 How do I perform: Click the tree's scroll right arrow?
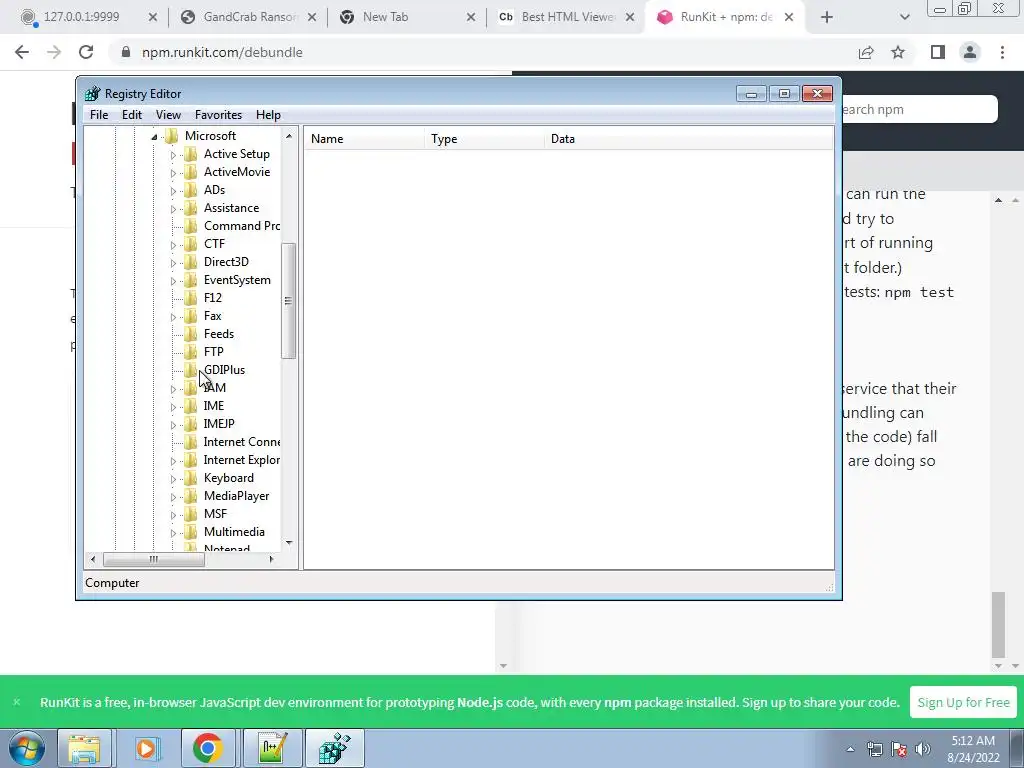click(272, 559)
